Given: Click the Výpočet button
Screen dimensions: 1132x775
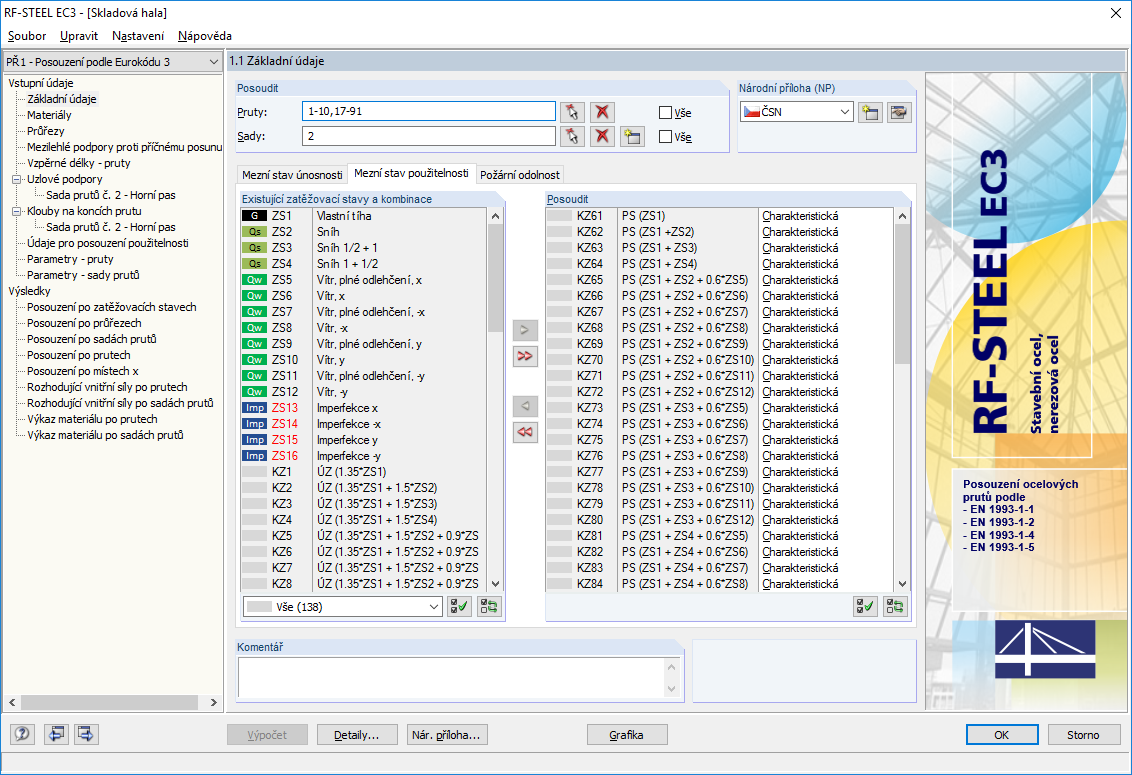Looking at the screenshot, I should pos(267,735).
